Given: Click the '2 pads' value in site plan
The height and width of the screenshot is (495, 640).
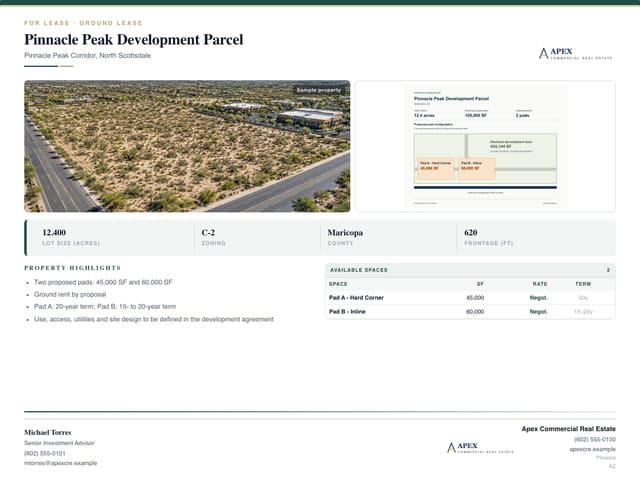Looking at the screenshot, I should [x=522, y=116].
